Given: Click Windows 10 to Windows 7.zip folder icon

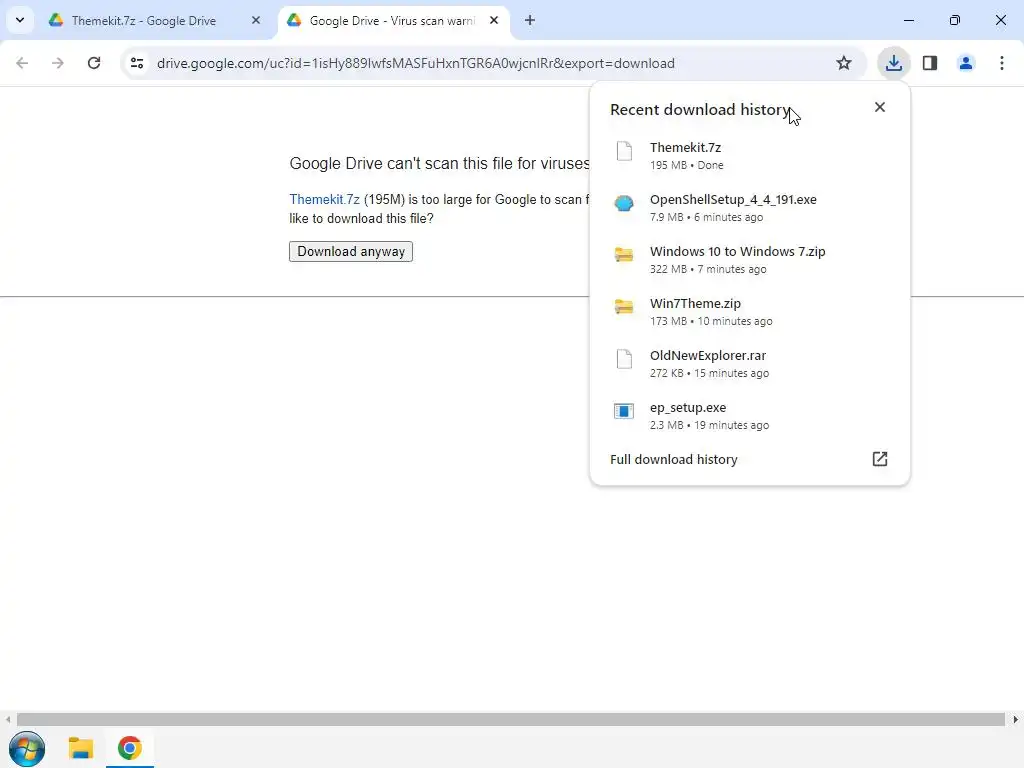Looking at the screenshot, I should [624, 255].
